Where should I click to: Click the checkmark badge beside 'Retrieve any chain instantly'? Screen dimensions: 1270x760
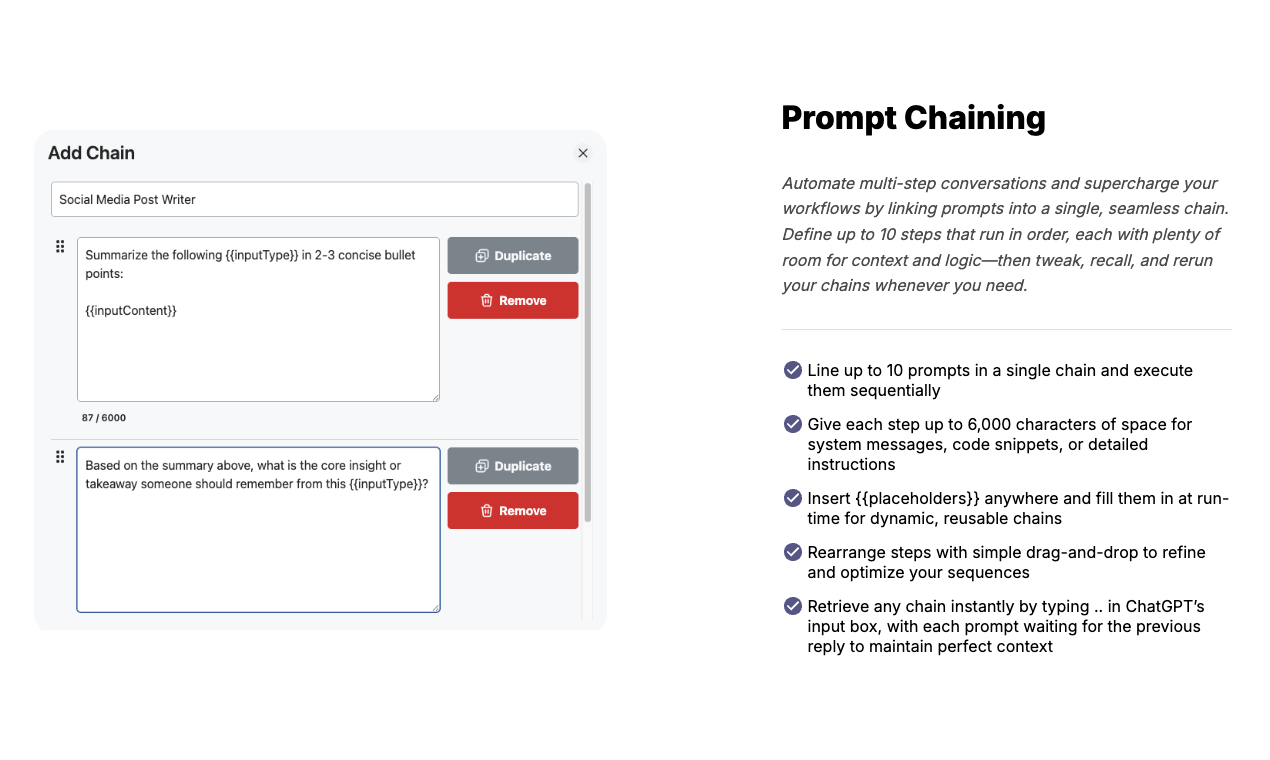[792, 605]
